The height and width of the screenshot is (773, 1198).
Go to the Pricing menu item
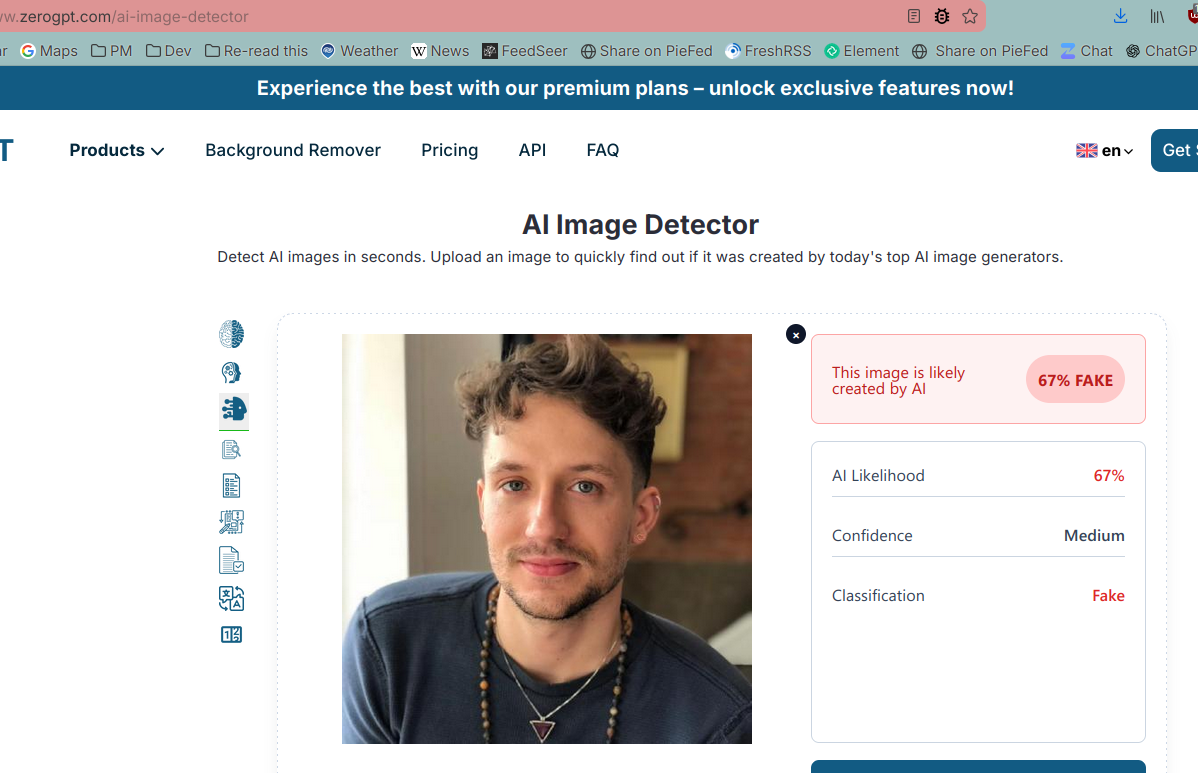[449, 150]
